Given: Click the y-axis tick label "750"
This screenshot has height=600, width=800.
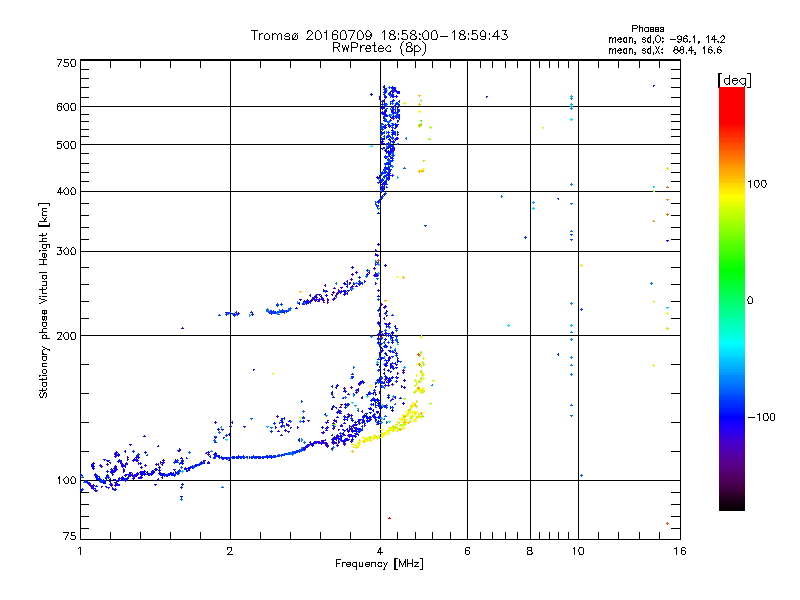Looking at the screenshot, I should click(66, 63).
